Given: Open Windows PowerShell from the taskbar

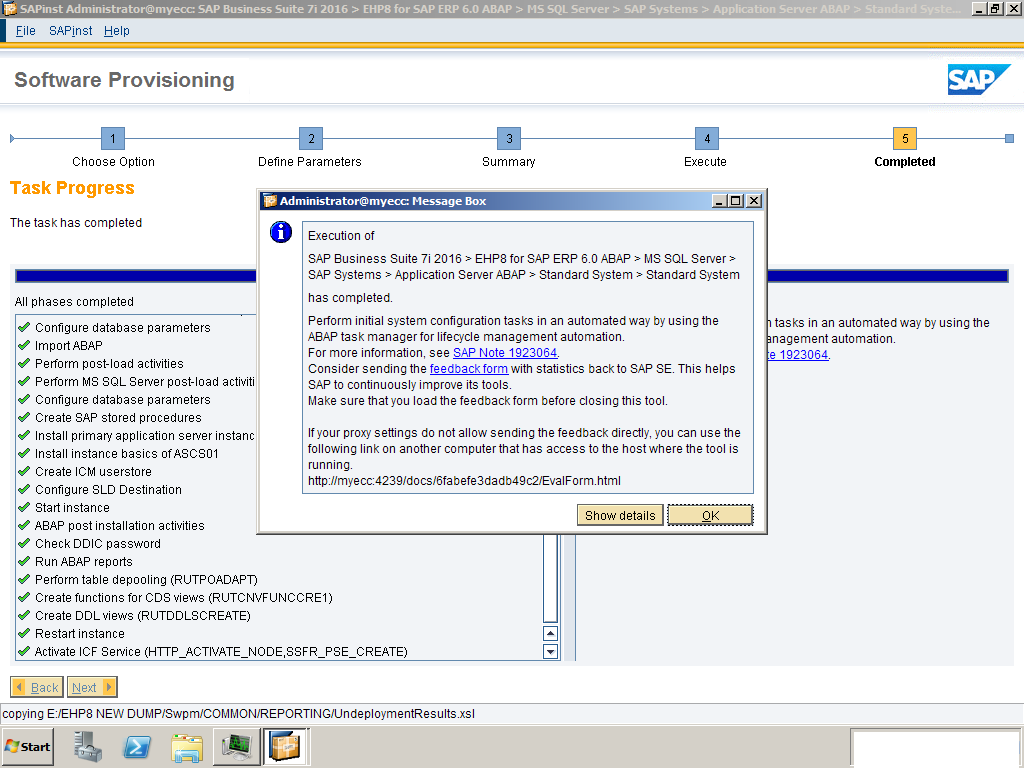Looking at the screenshot, I should tap(137, 746).
